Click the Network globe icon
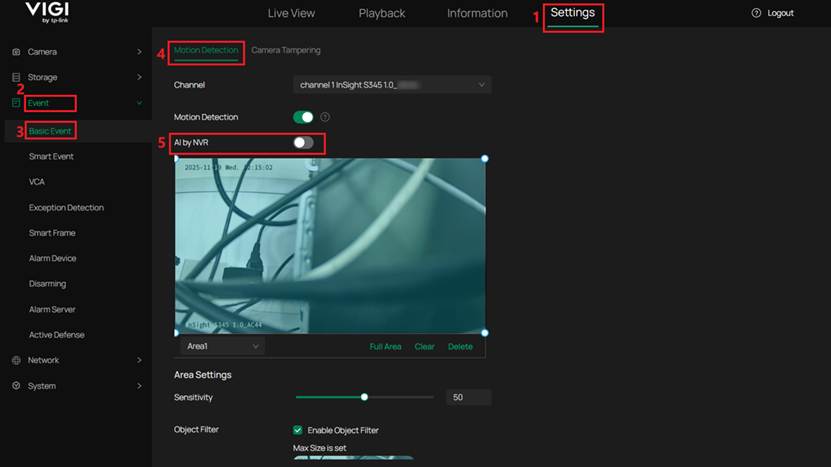 (16, 360)
